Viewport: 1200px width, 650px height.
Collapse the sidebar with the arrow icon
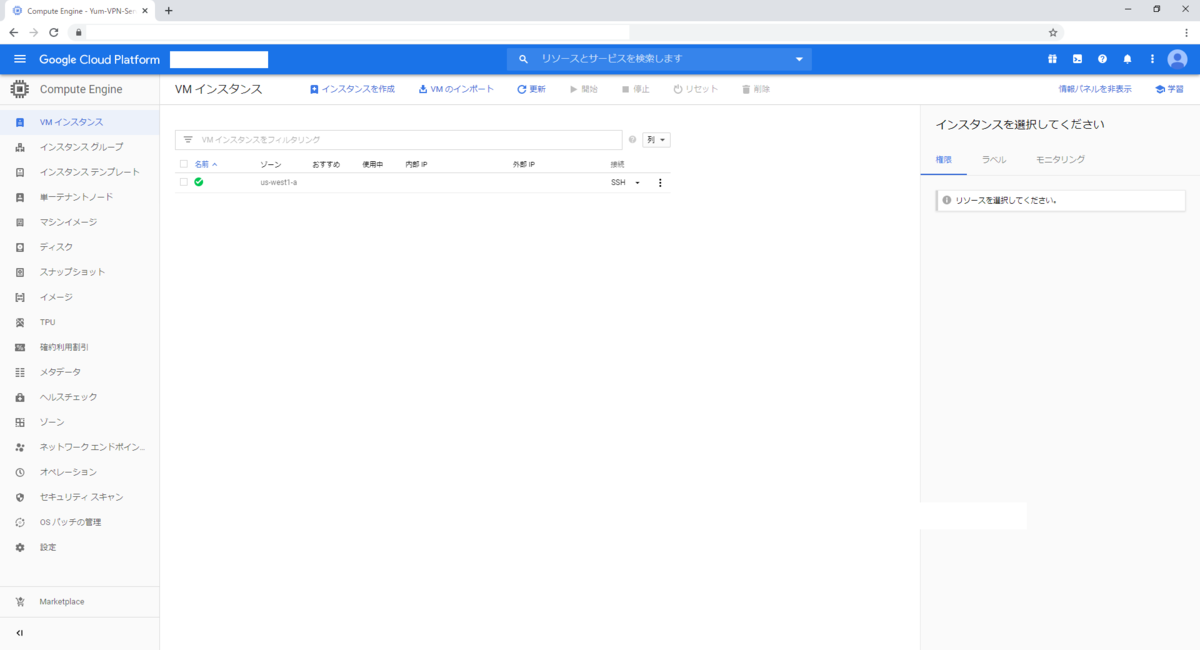pos(20,633)
